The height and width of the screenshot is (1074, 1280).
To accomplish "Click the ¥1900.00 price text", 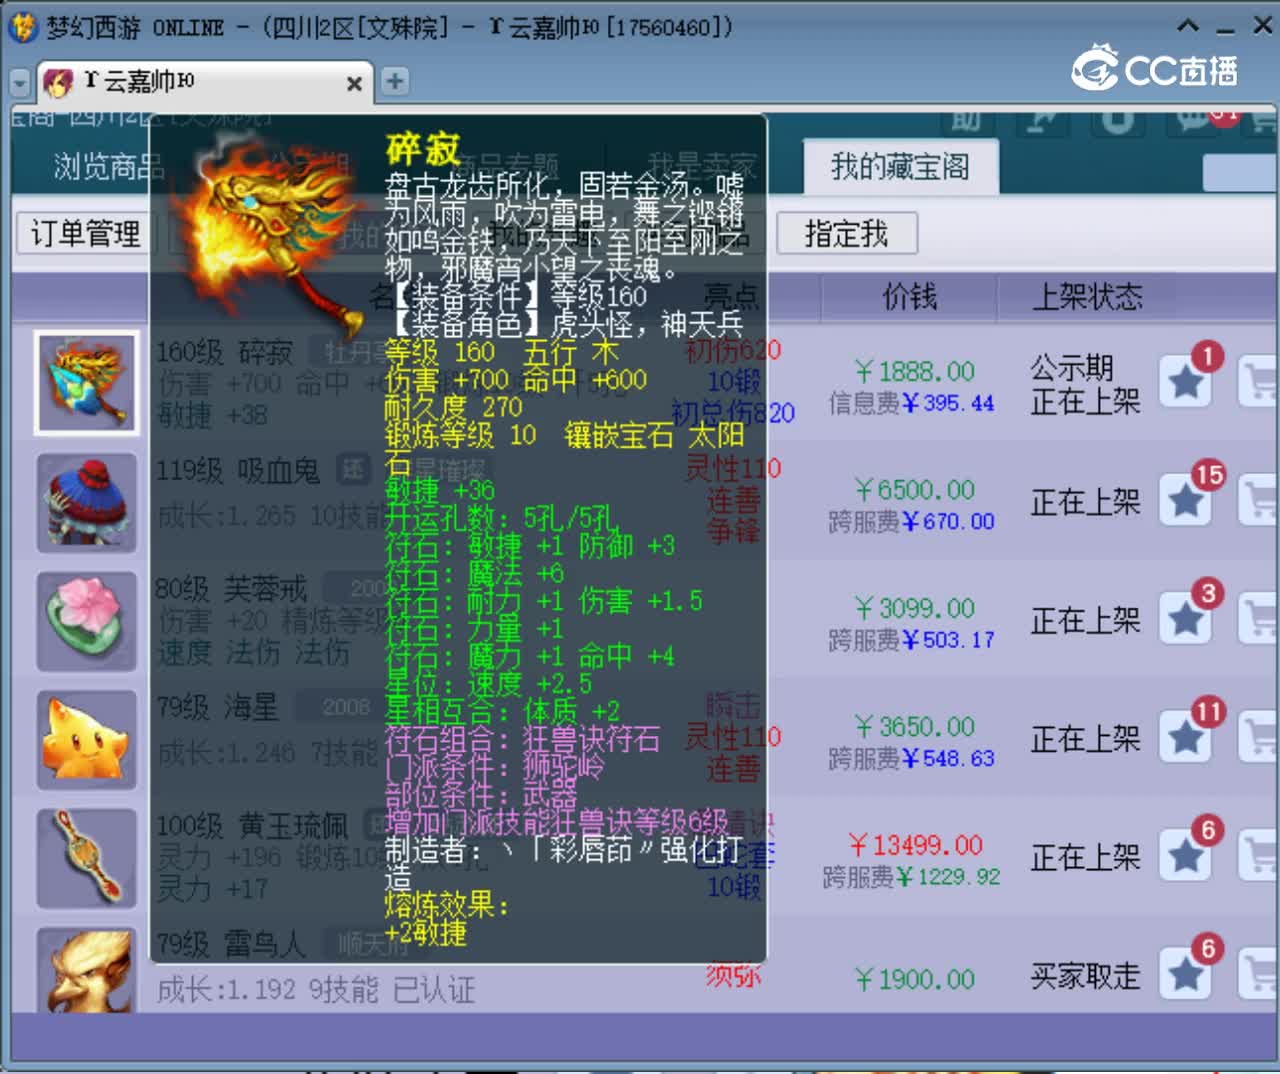I will (915, 979).
